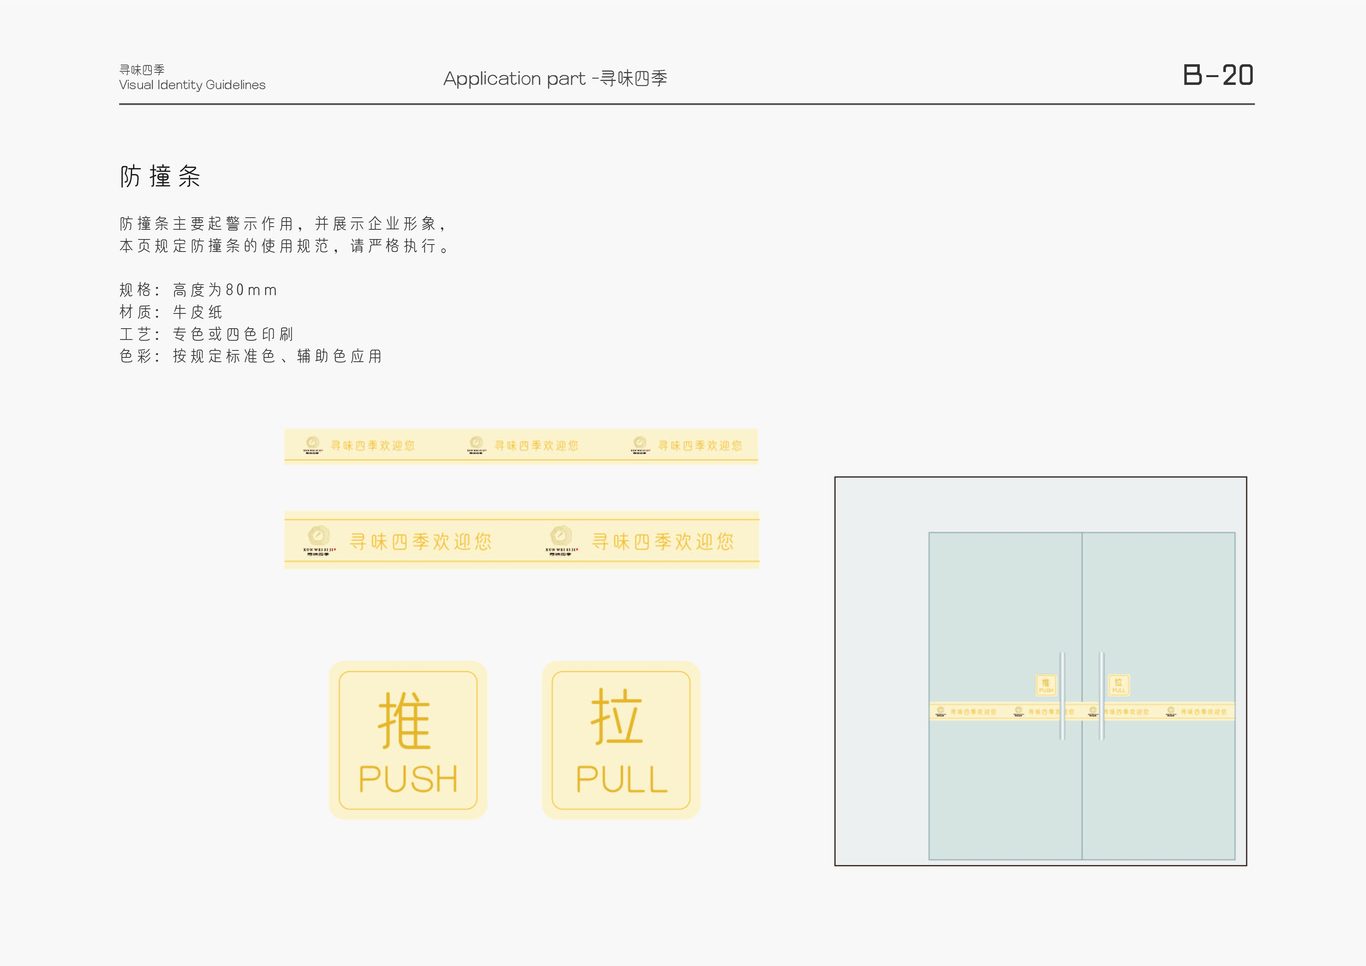Screen dimensions: 1366x966
Task: Click the small 寻味四季 header text above Visual Identity Guidelines
Action: click(142, 70)
